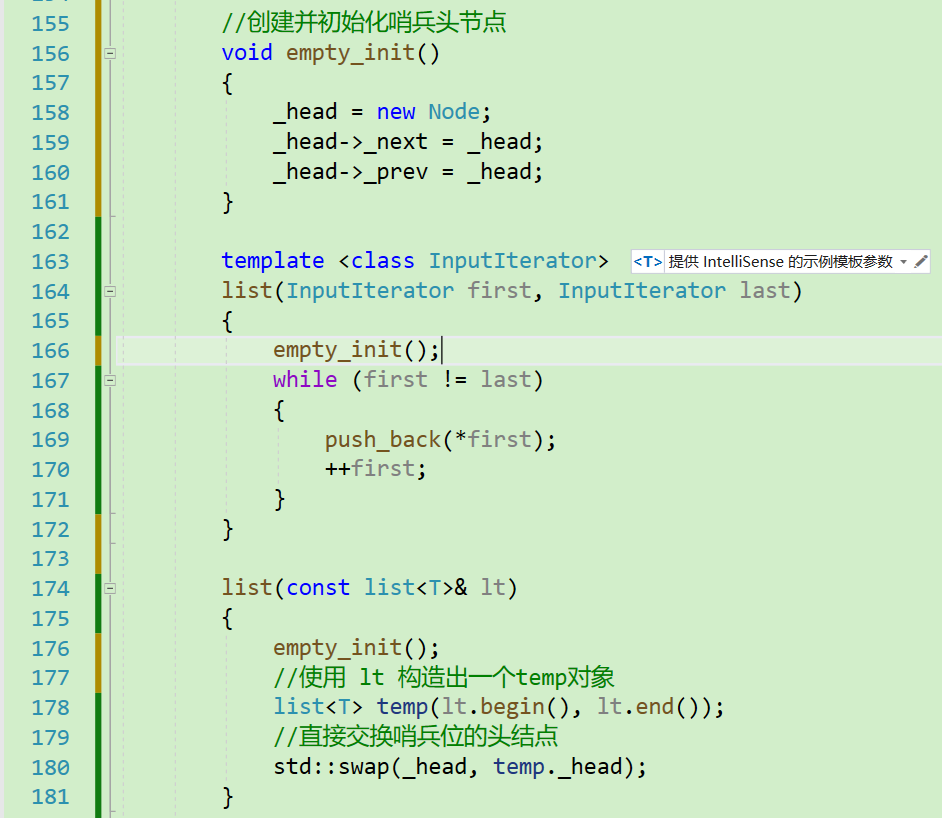Click line number 155
The height and width of the screenshot is (818, 942).
(50, 24)
